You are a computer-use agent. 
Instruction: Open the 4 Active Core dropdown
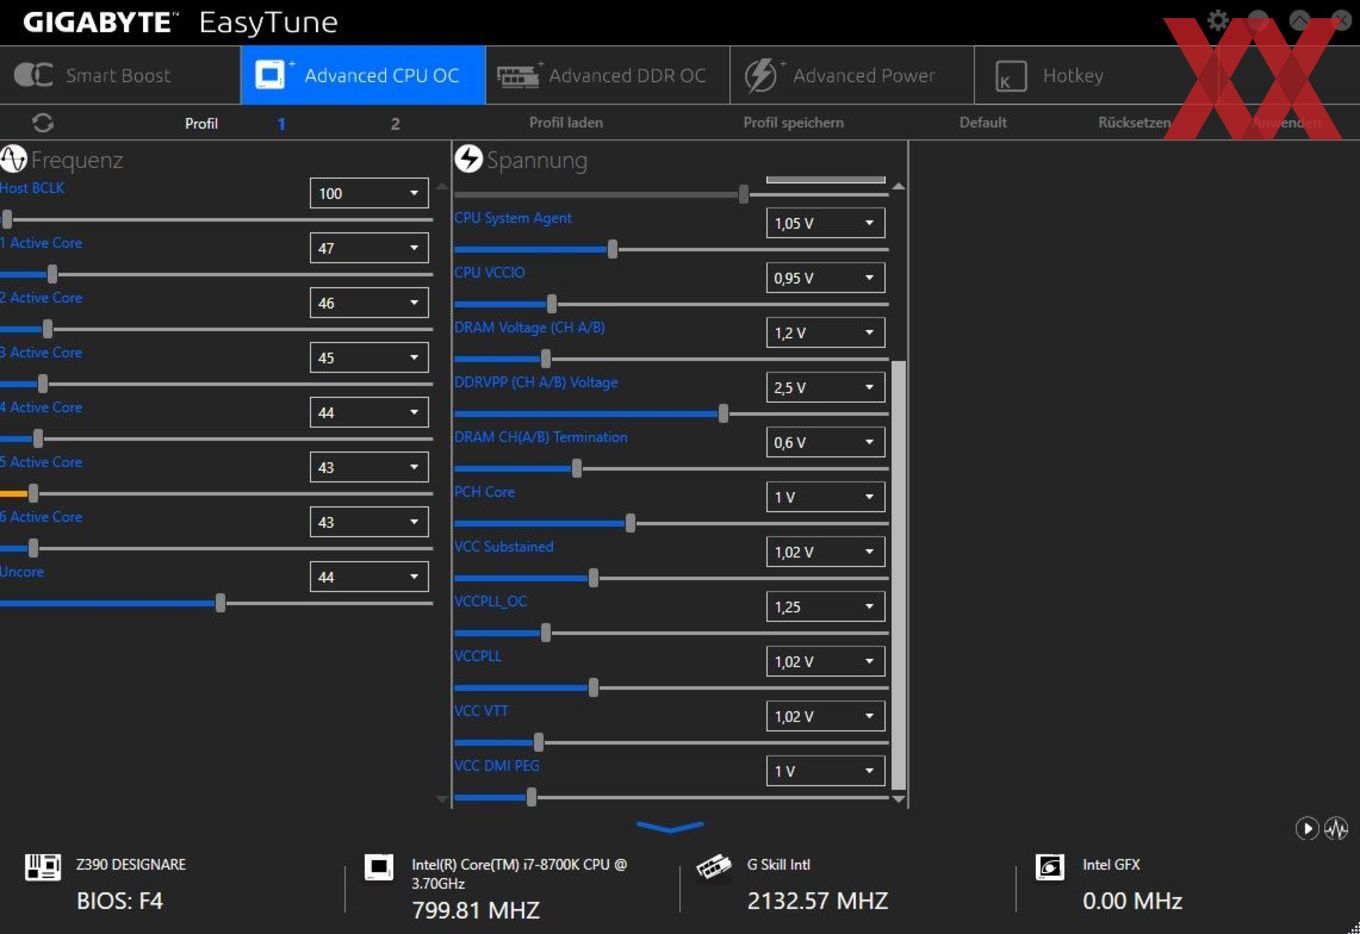(369, 412)
